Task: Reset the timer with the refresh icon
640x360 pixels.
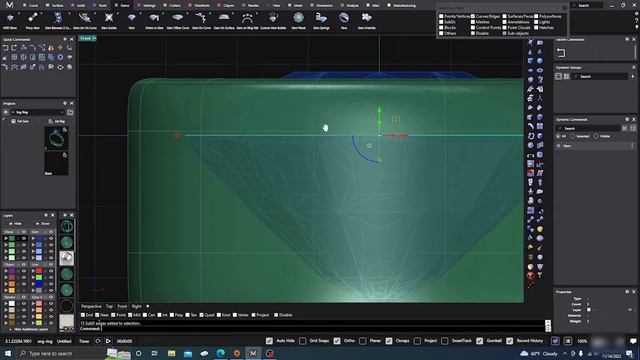Action: point(98,341)
